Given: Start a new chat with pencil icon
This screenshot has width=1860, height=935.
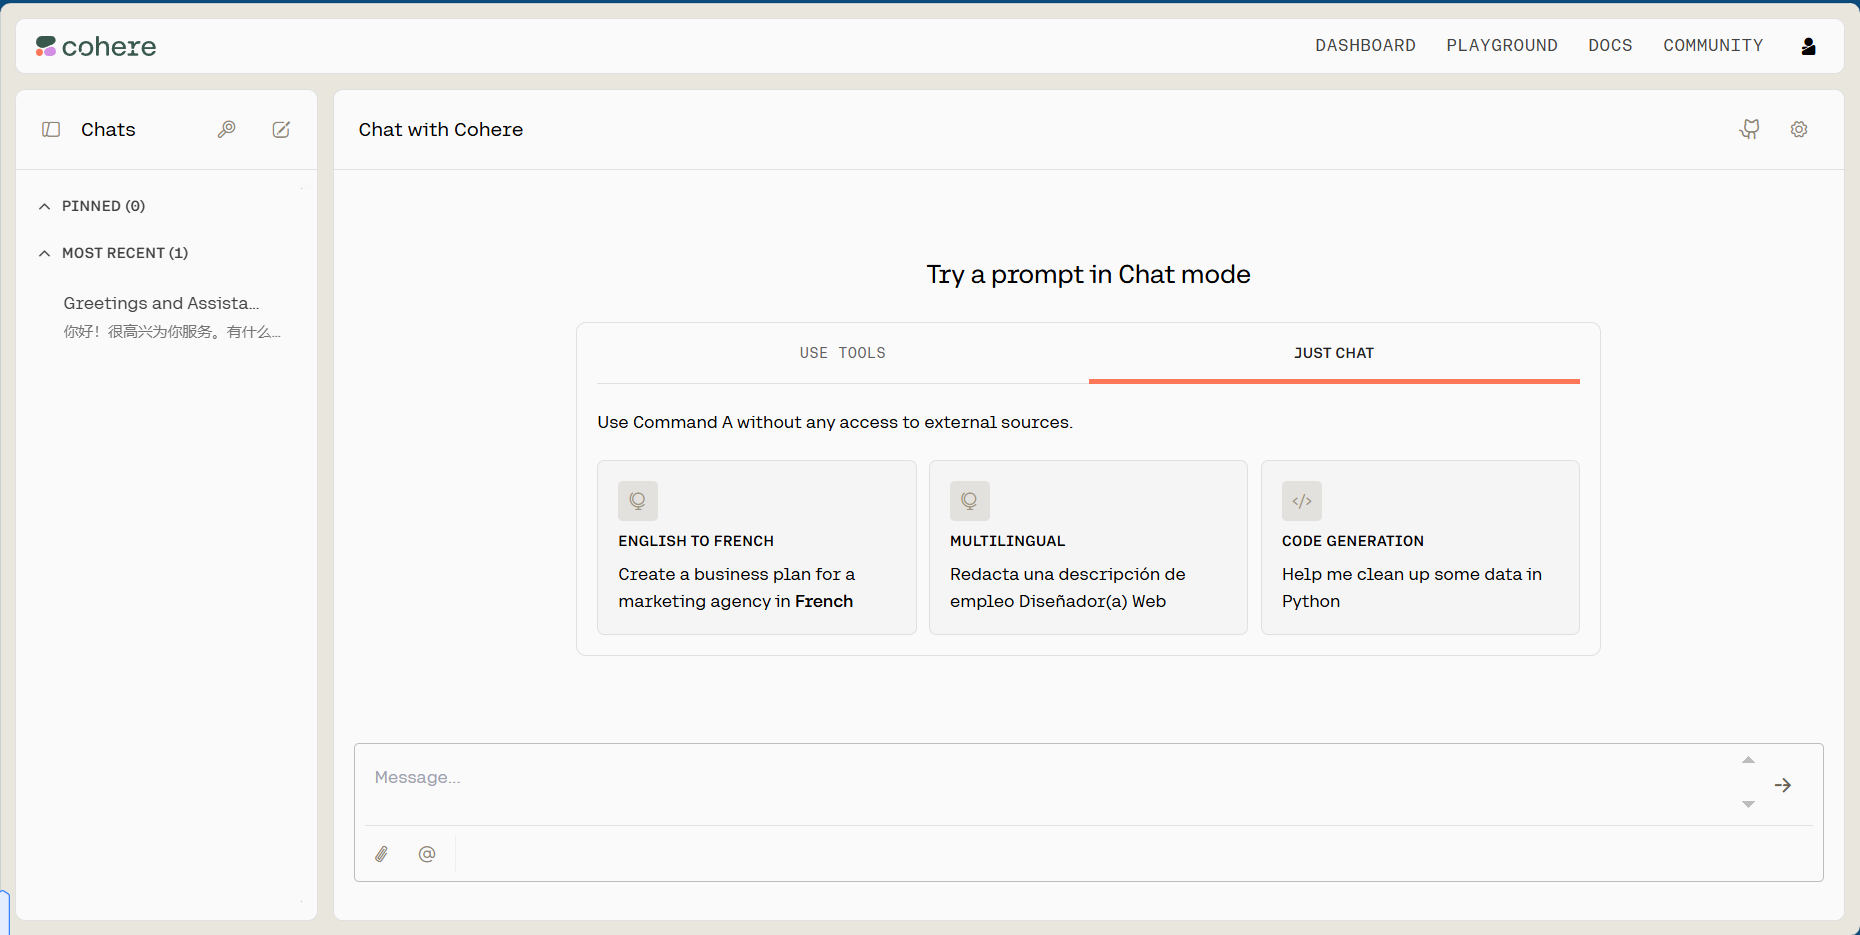Looking at the screenshot, I should pos(282,129).
